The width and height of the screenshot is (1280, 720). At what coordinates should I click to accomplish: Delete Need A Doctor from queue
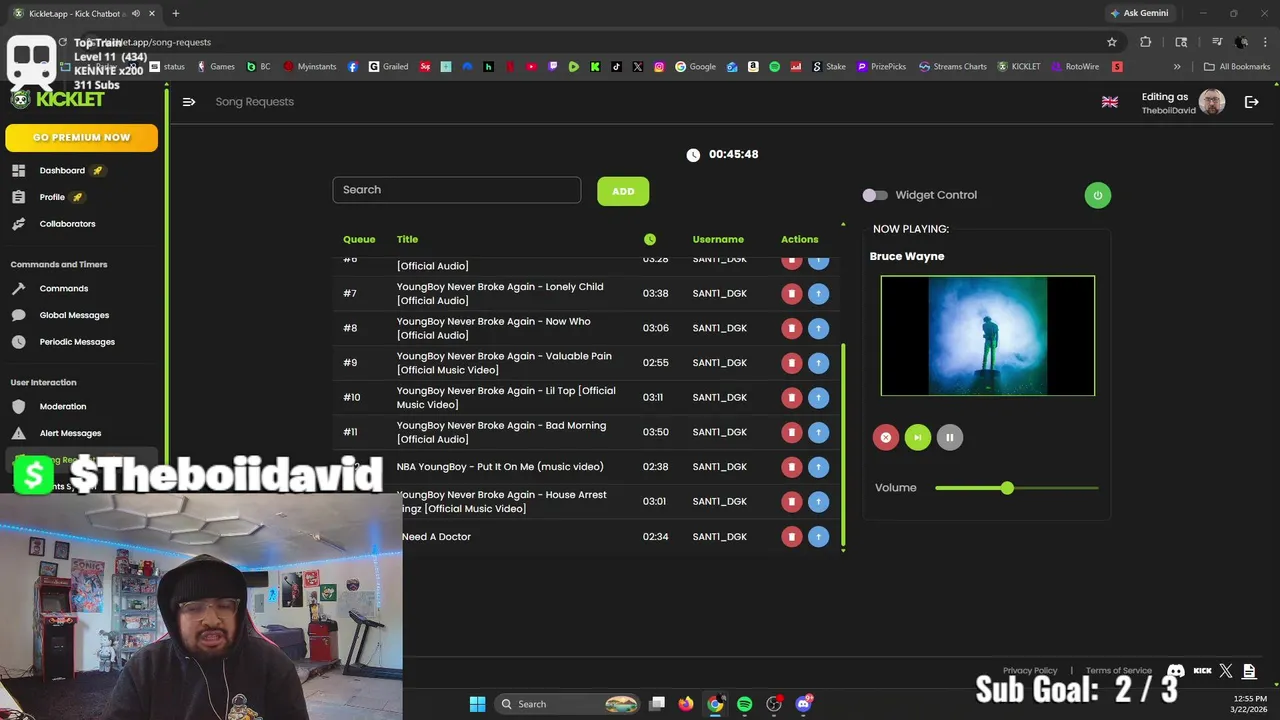pos(792,536)
